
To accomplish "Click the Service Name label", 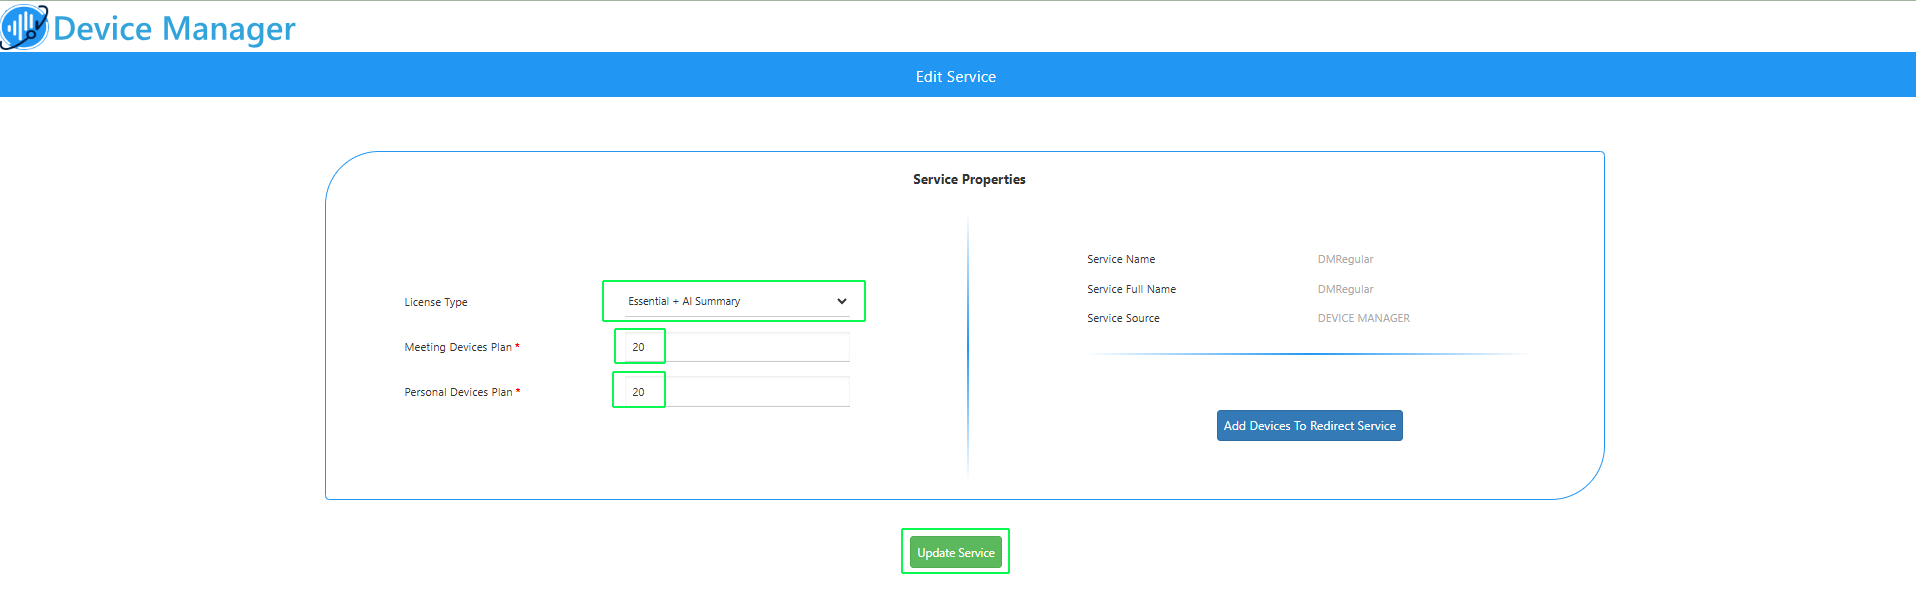I will [x=1121, y=259].
